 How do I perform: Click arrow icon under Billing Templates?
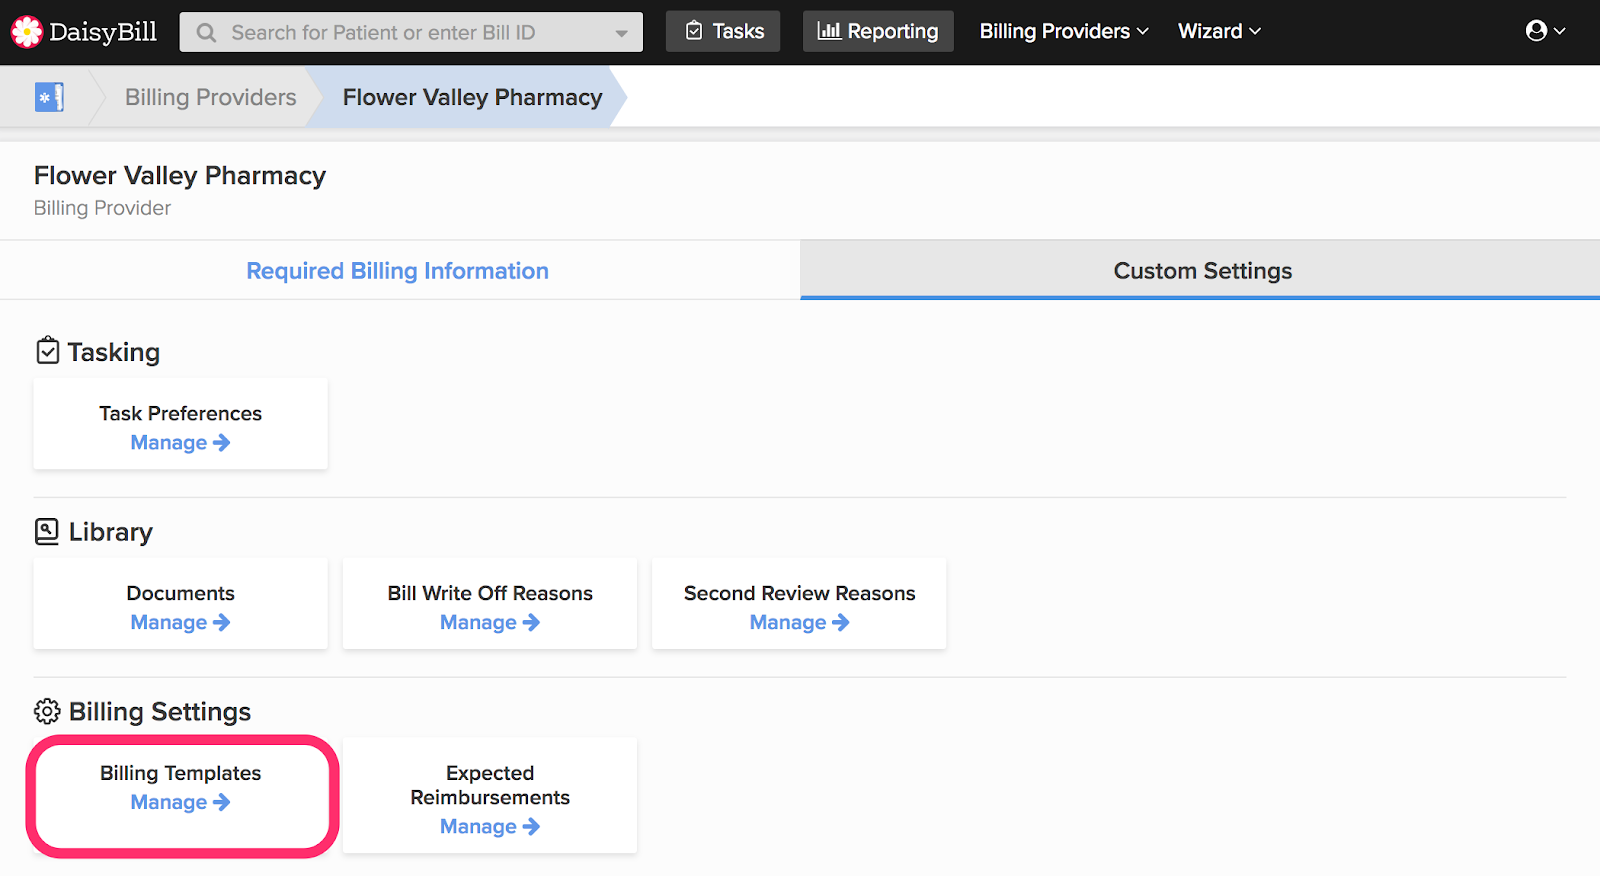coord(222,802)
